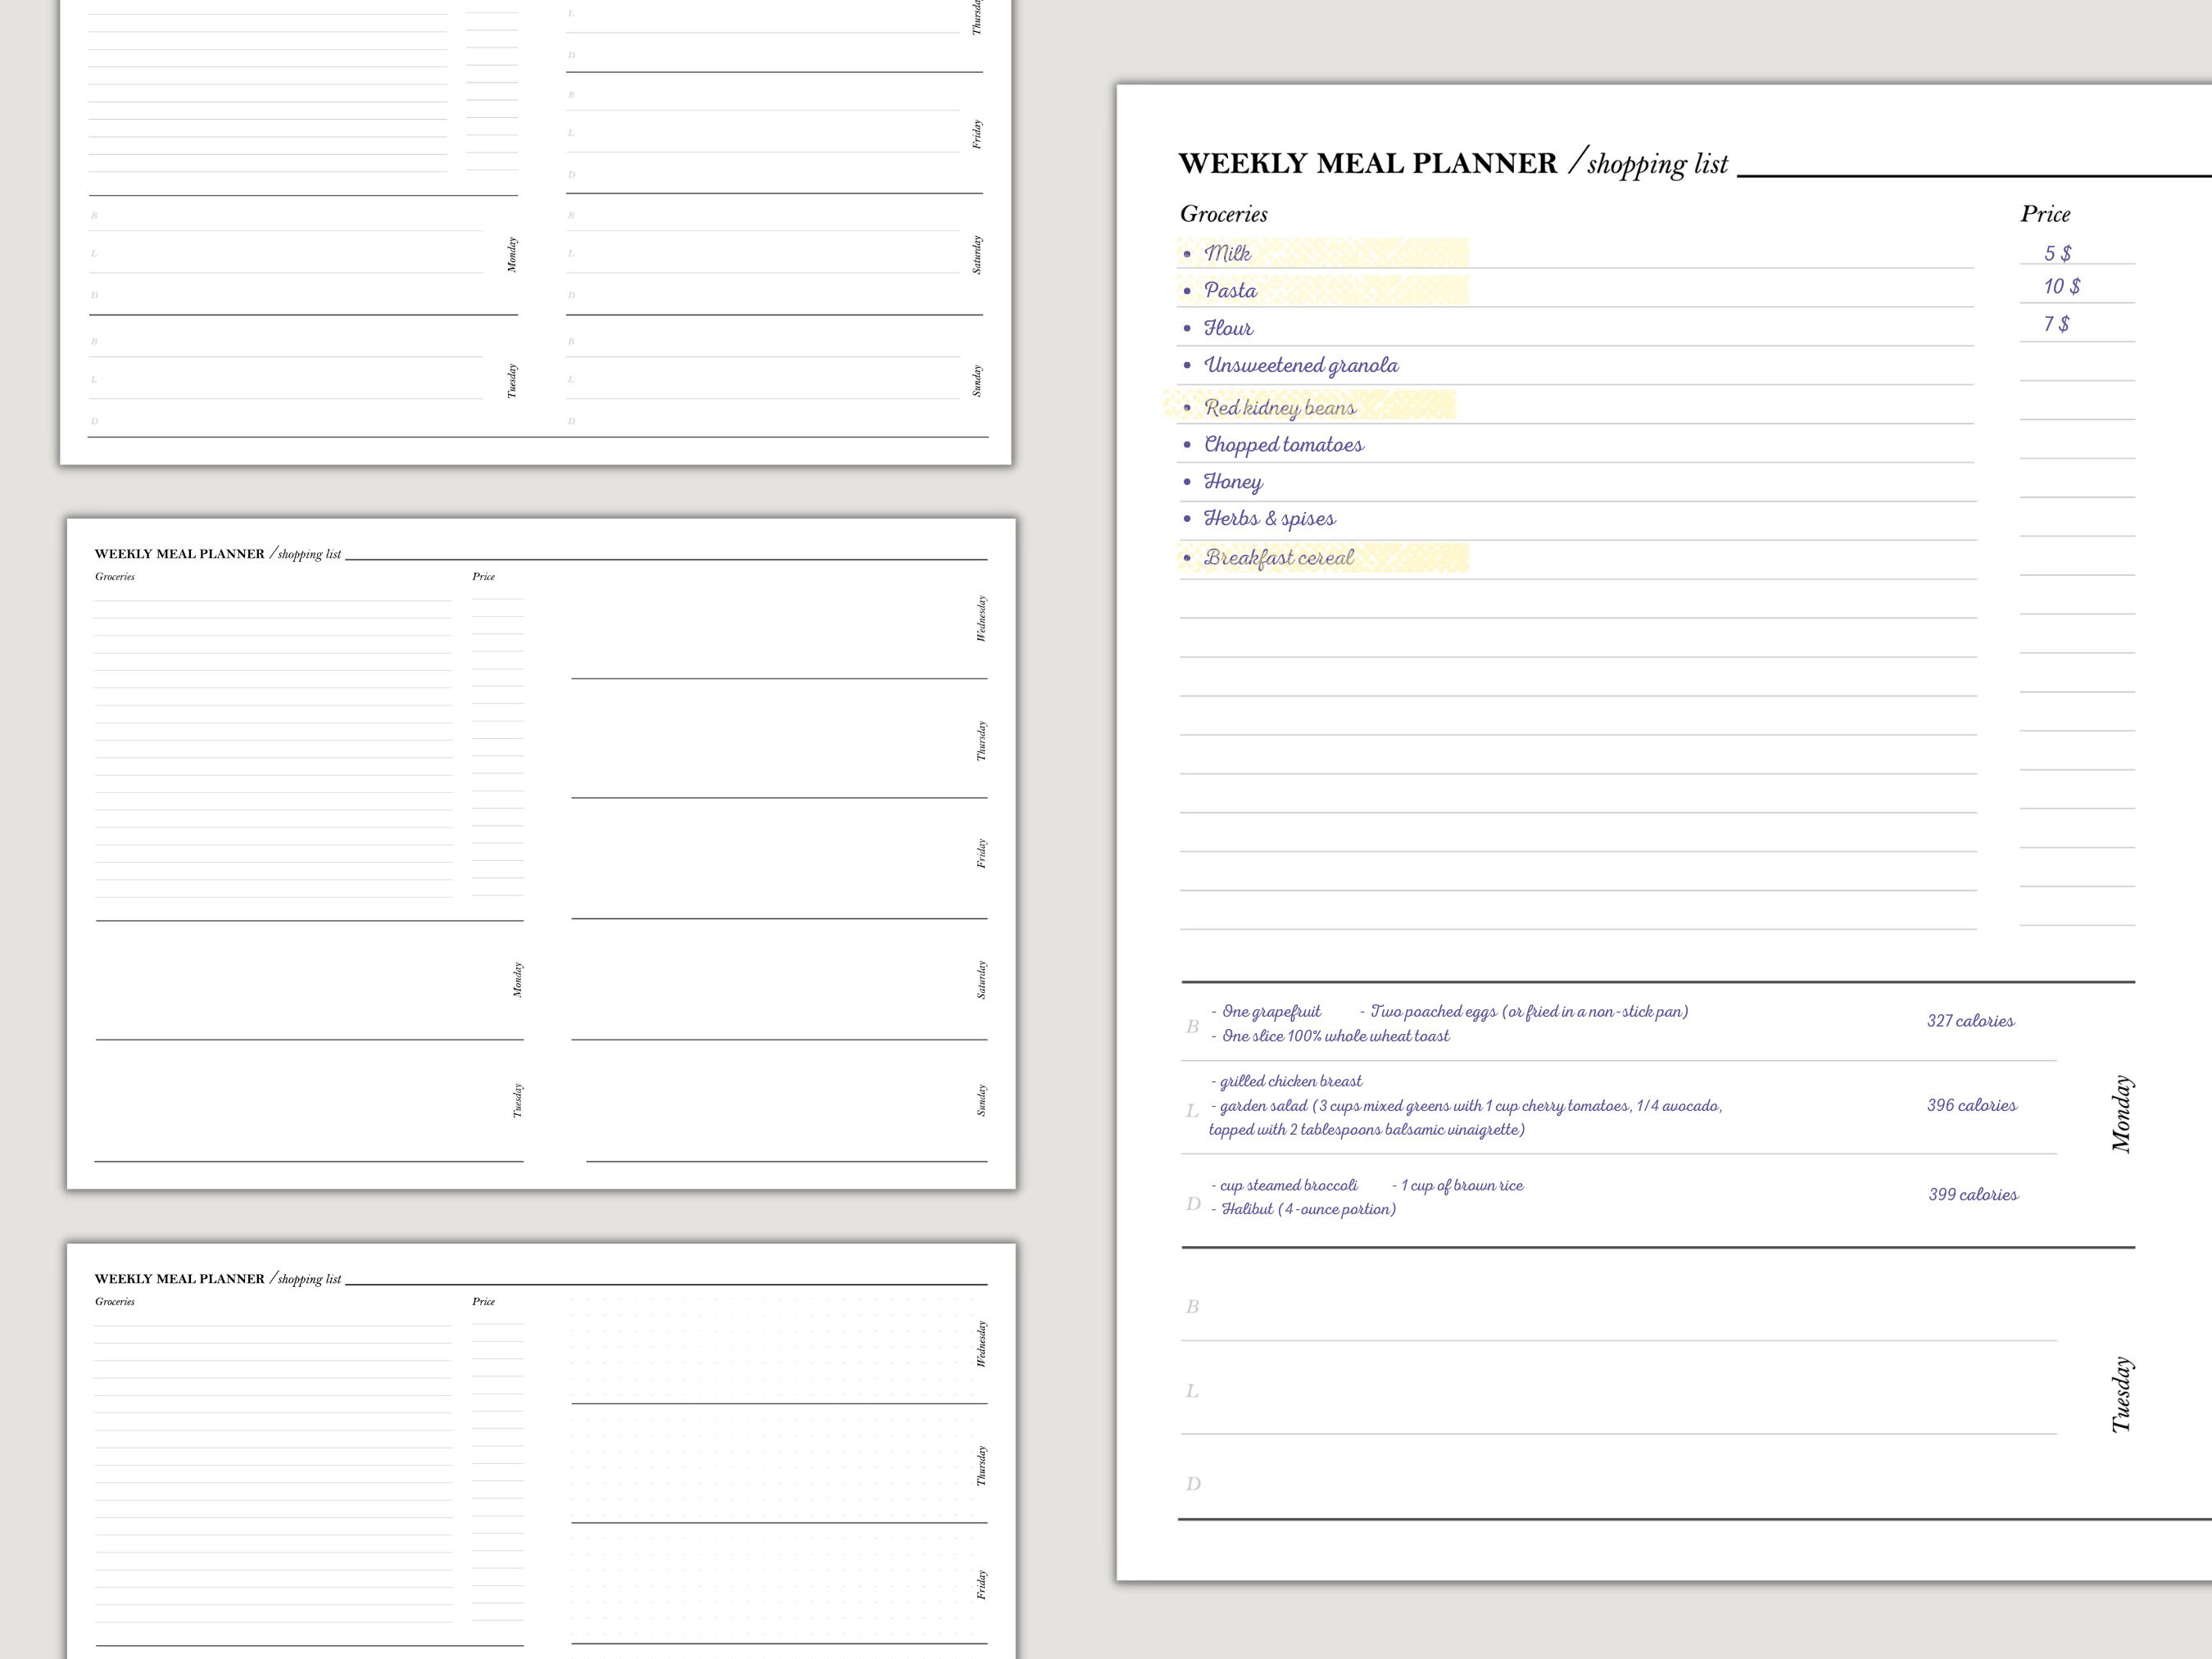Select the balsamic vinaigrette line
Viewport: 2212px width, 1659px height.
(x=1367, y=1130)
